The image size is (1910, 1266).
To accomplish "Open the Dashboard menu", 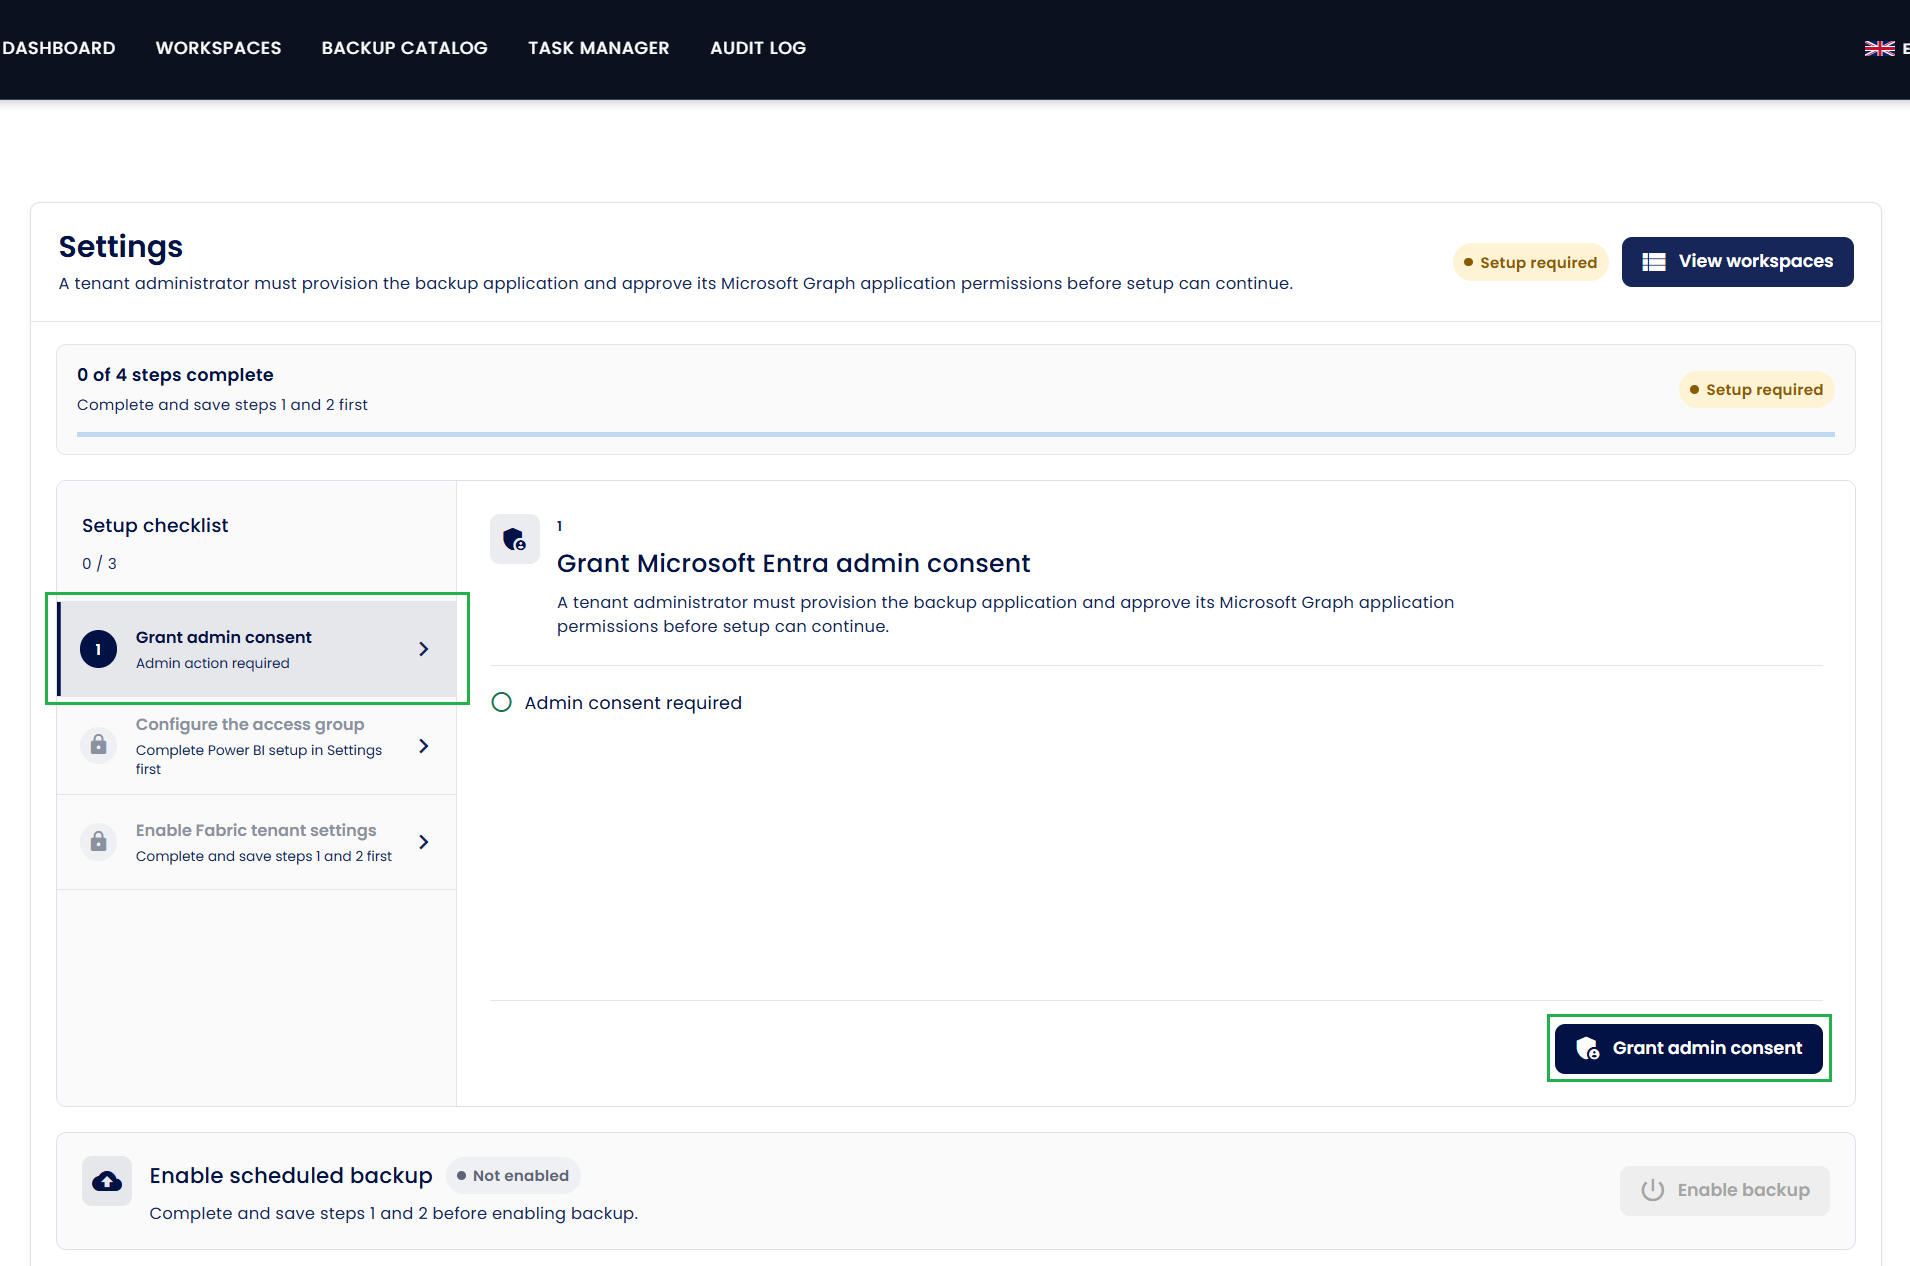I will click(58, 48).
